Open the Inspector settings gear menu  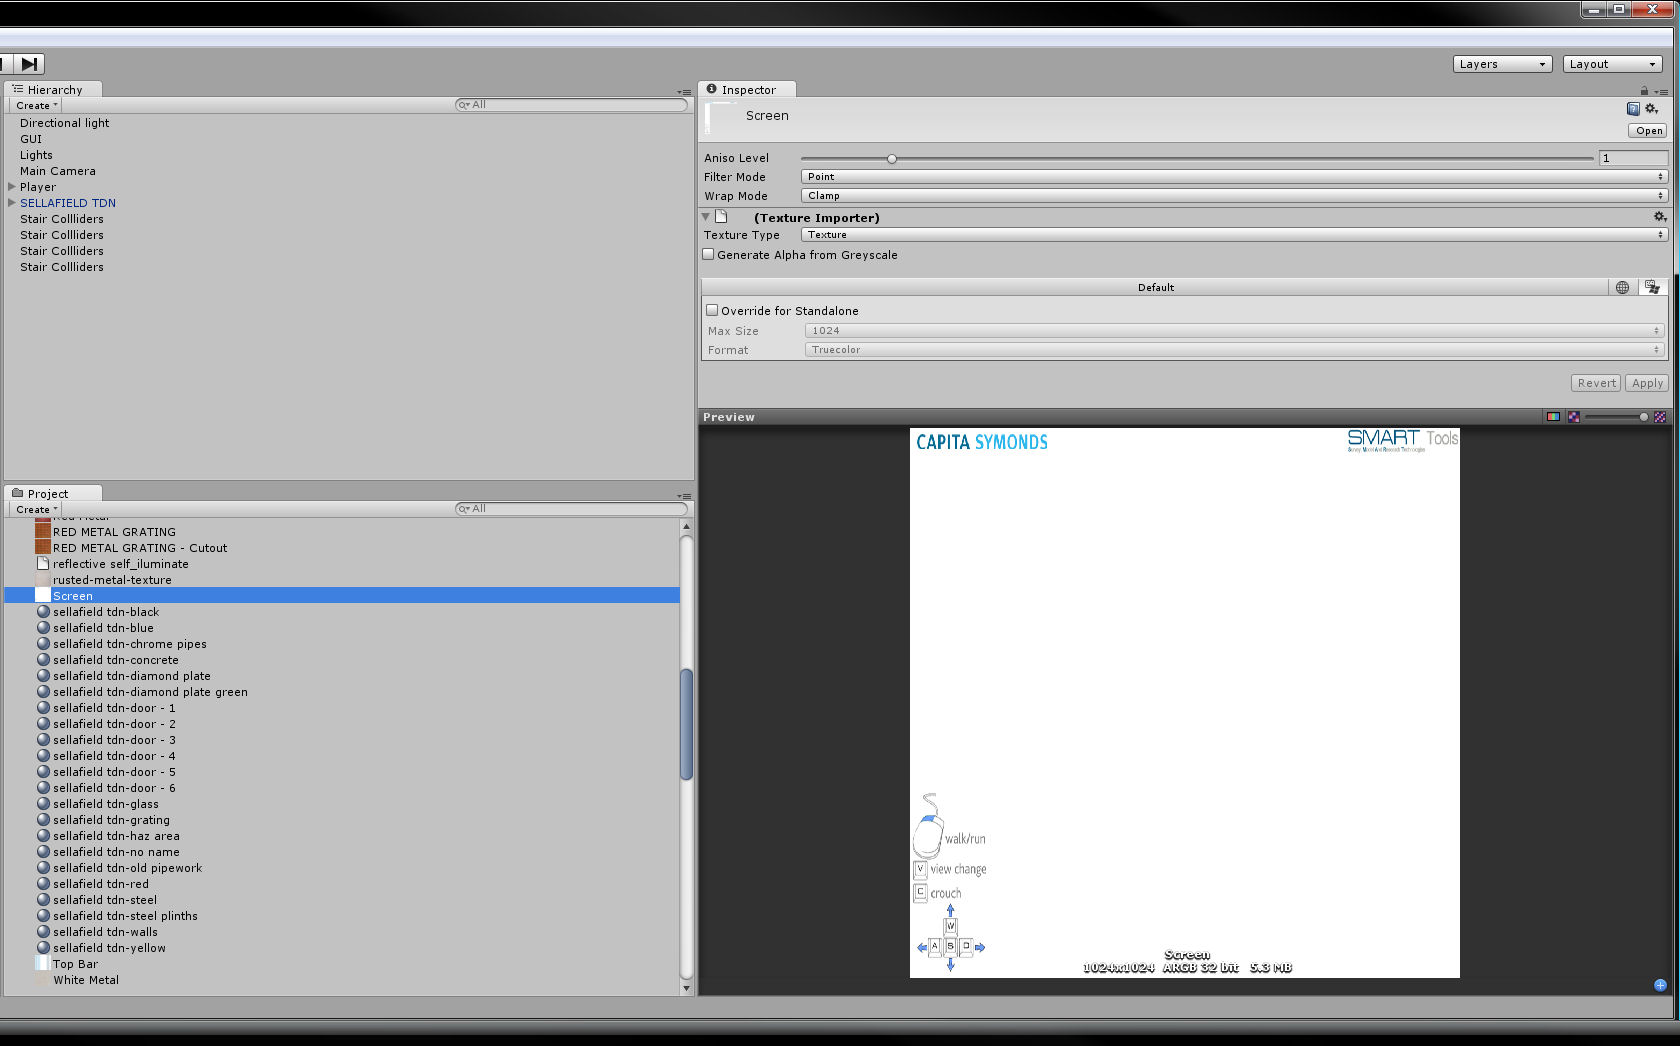point(1652,110)
